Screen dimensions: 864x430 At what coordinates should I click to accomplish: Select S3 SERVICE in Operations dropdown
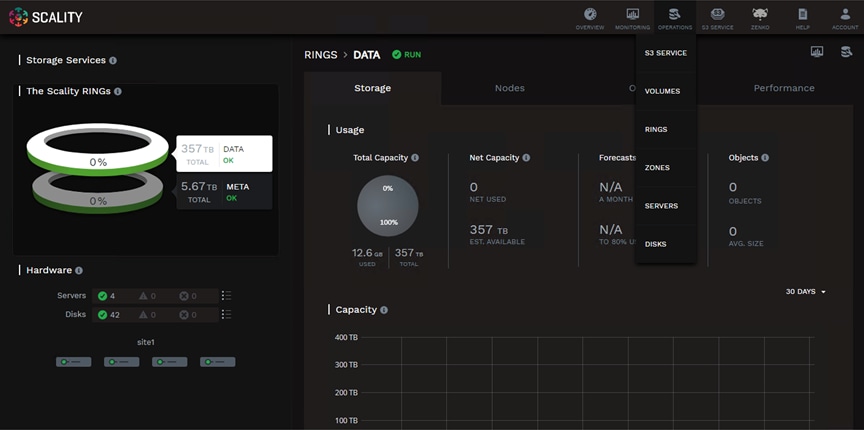(666, 53)
